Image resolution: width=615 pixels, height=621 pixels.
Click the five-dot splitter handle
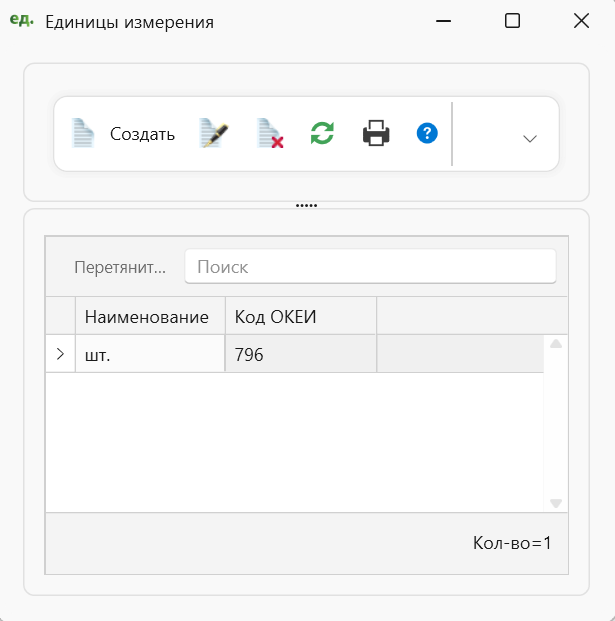click(307, 206)
